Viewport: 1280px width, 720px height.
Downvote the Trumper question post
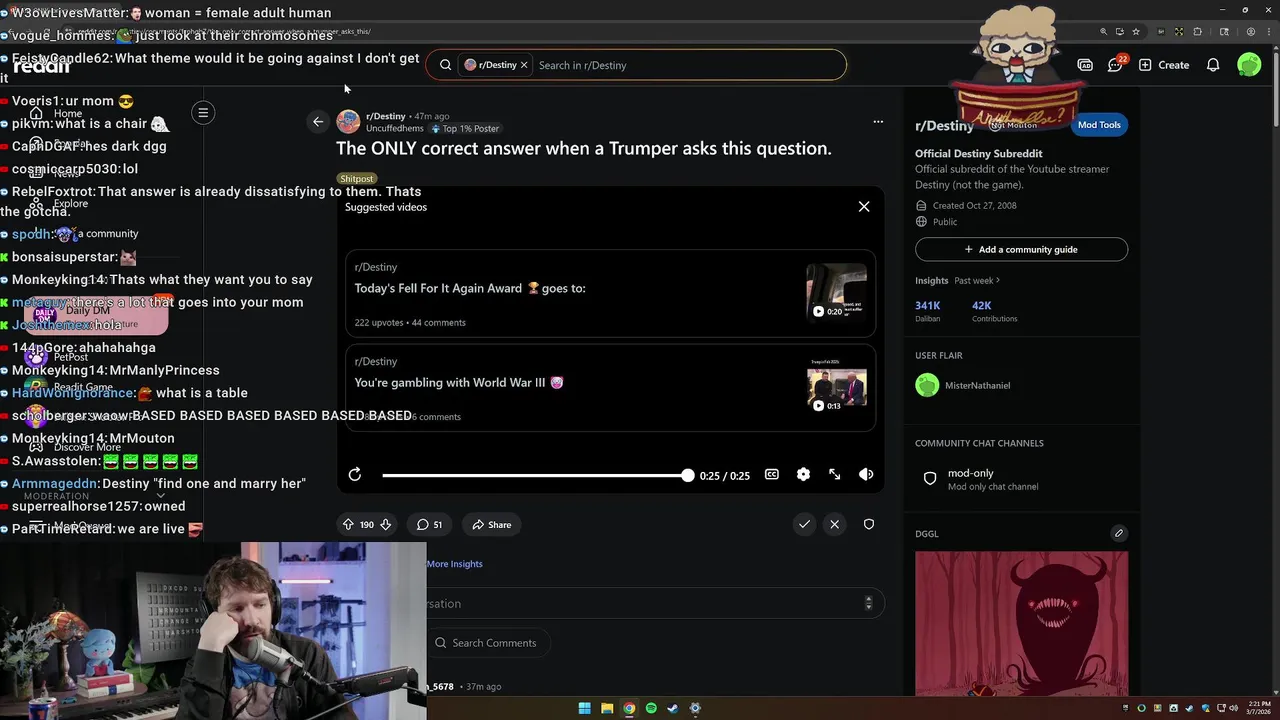point(385,524)
